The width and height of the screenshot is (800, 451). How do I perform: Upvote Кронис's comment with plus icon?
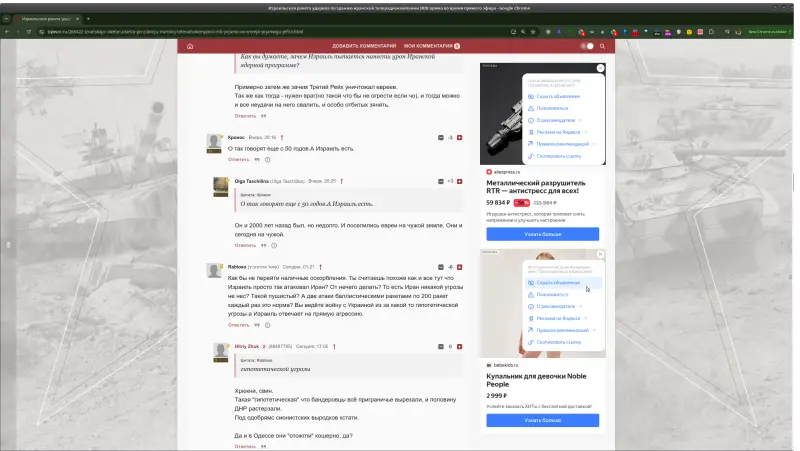click(x=459, y=137)
